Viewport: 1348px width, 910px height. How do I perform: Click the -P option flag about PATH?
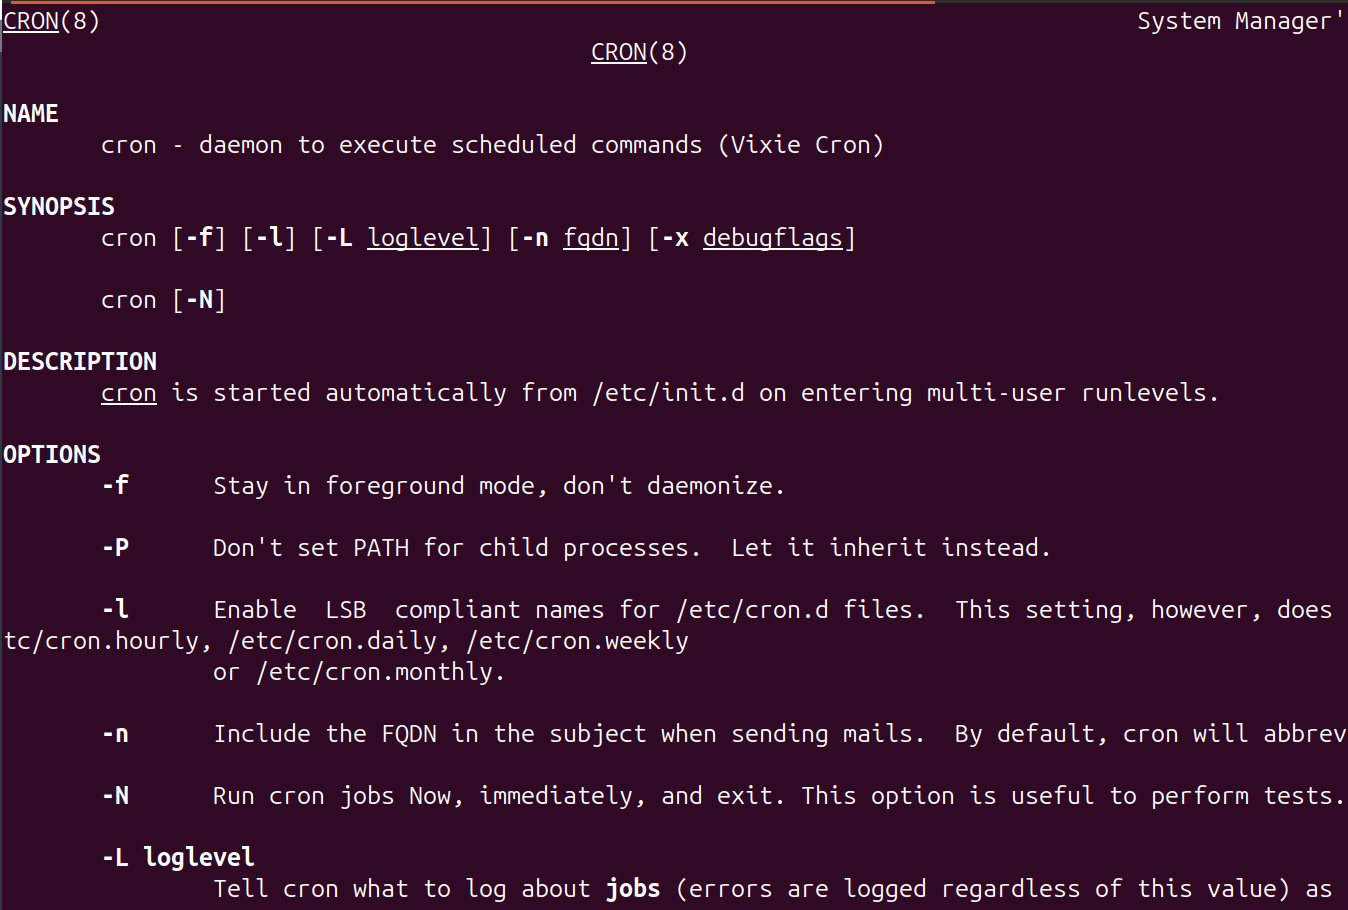[115, 548]
